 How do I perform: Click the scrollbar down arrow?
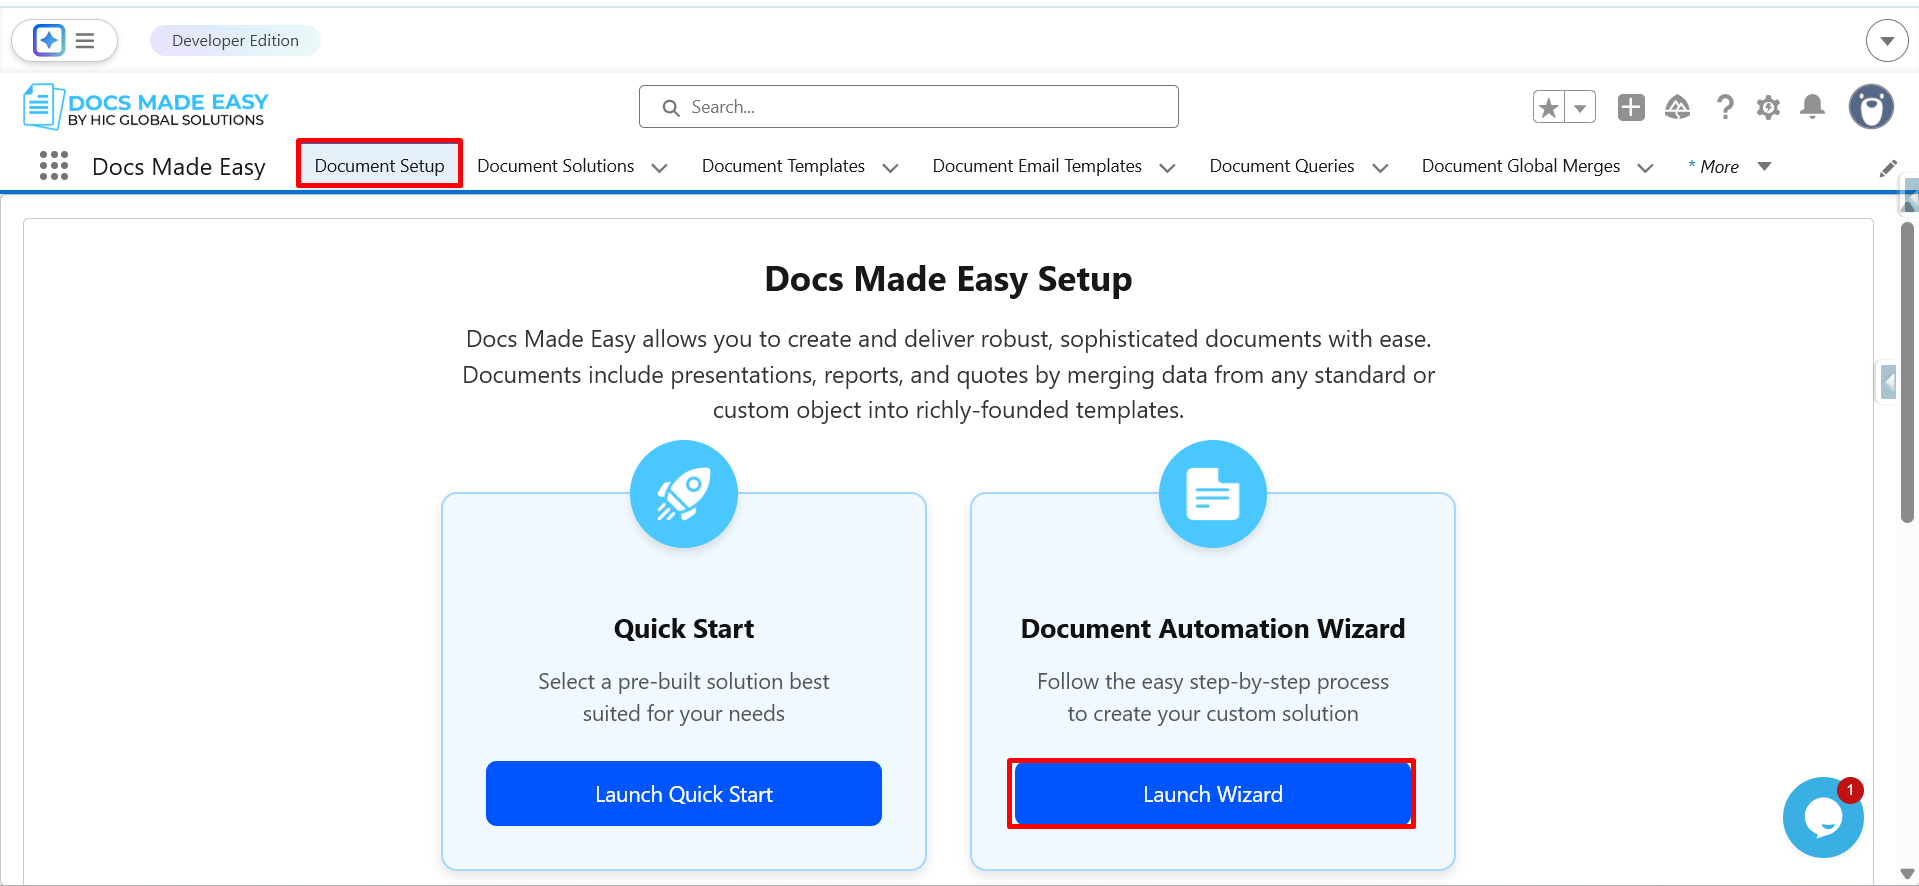tap(1907, 874)
